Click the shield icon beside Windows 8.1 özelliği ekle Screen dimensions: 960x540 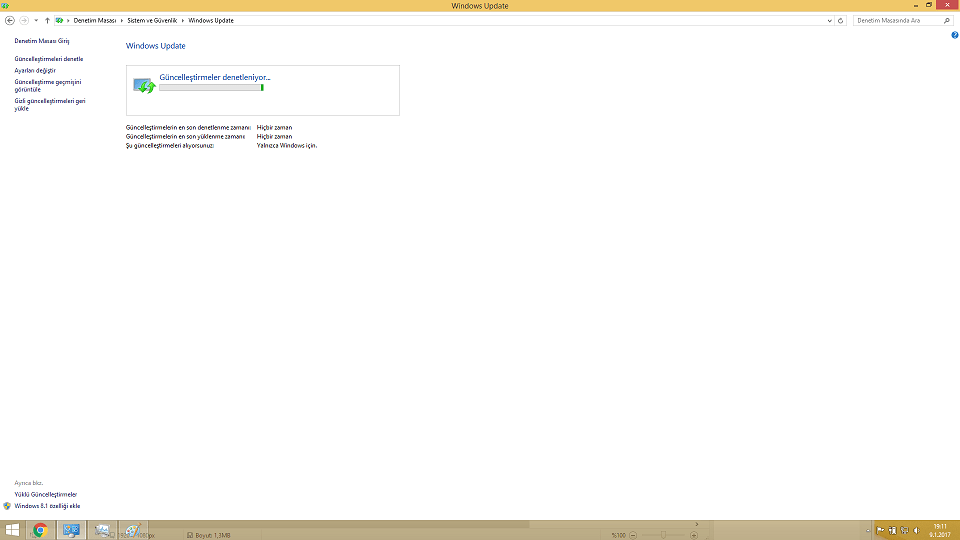(7, 506)
